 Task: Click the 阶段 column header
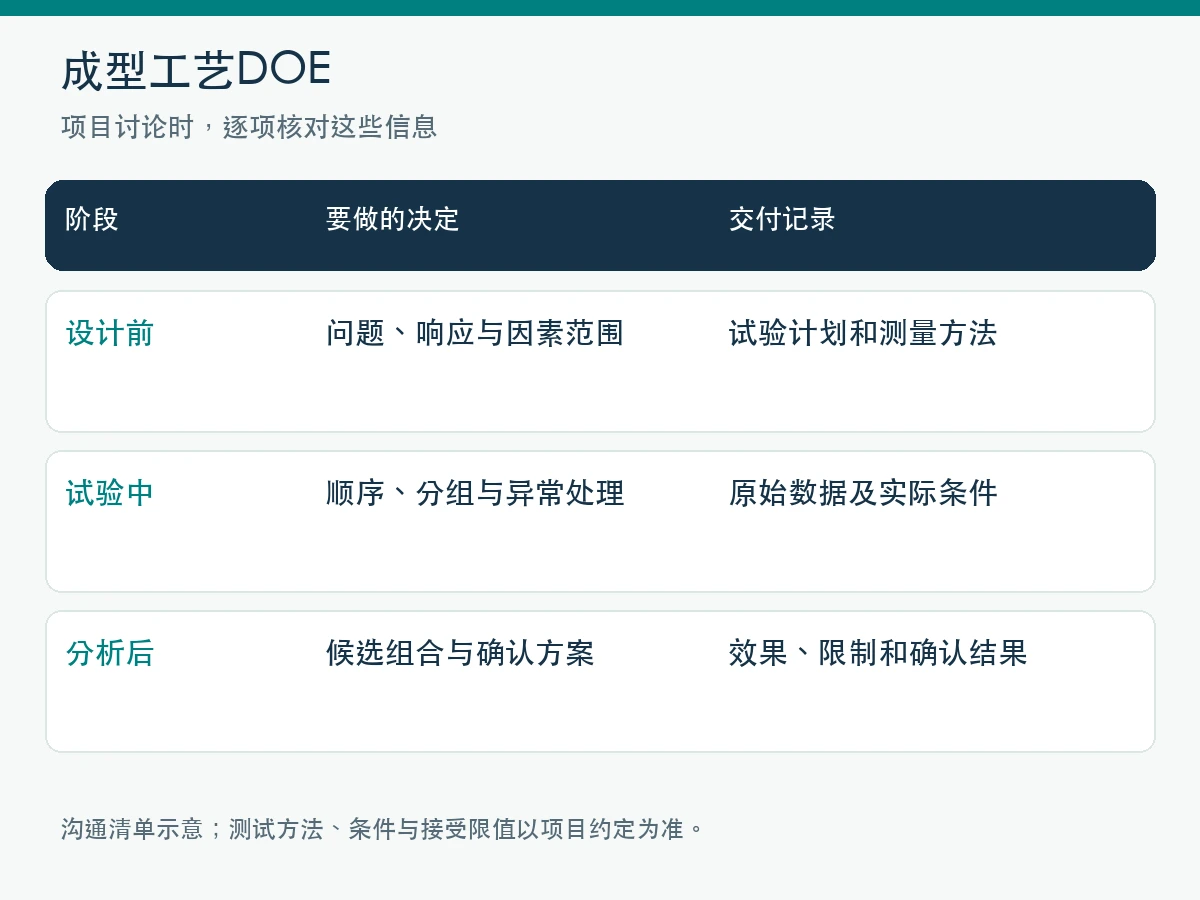92,219
